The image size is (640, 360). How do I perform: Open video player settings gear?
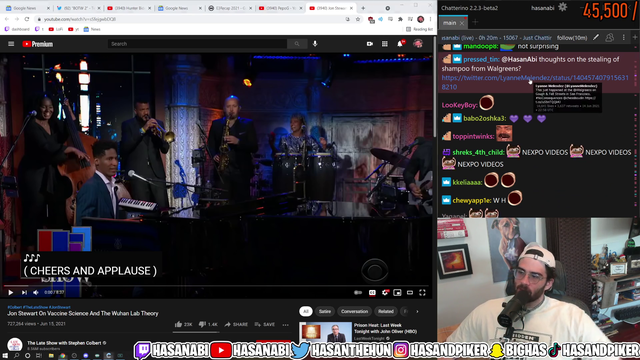click(x=385, y=292)
